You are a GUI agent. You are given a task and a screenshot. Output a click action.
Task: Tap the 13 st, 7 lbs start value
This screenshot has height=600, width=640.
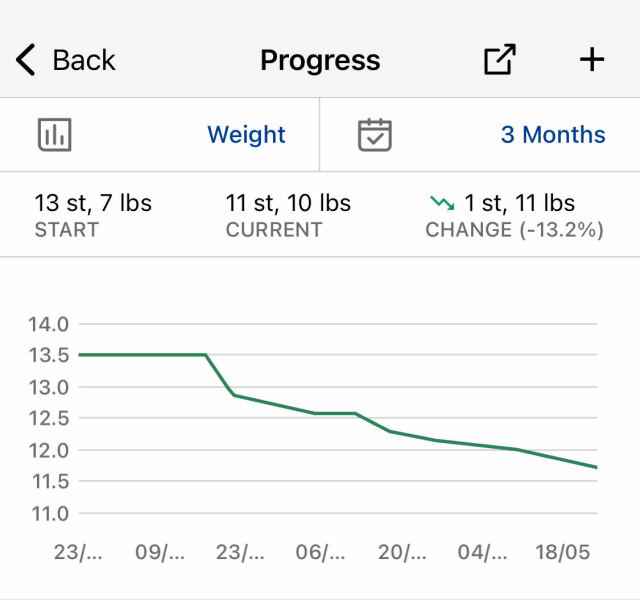point(93,203)
